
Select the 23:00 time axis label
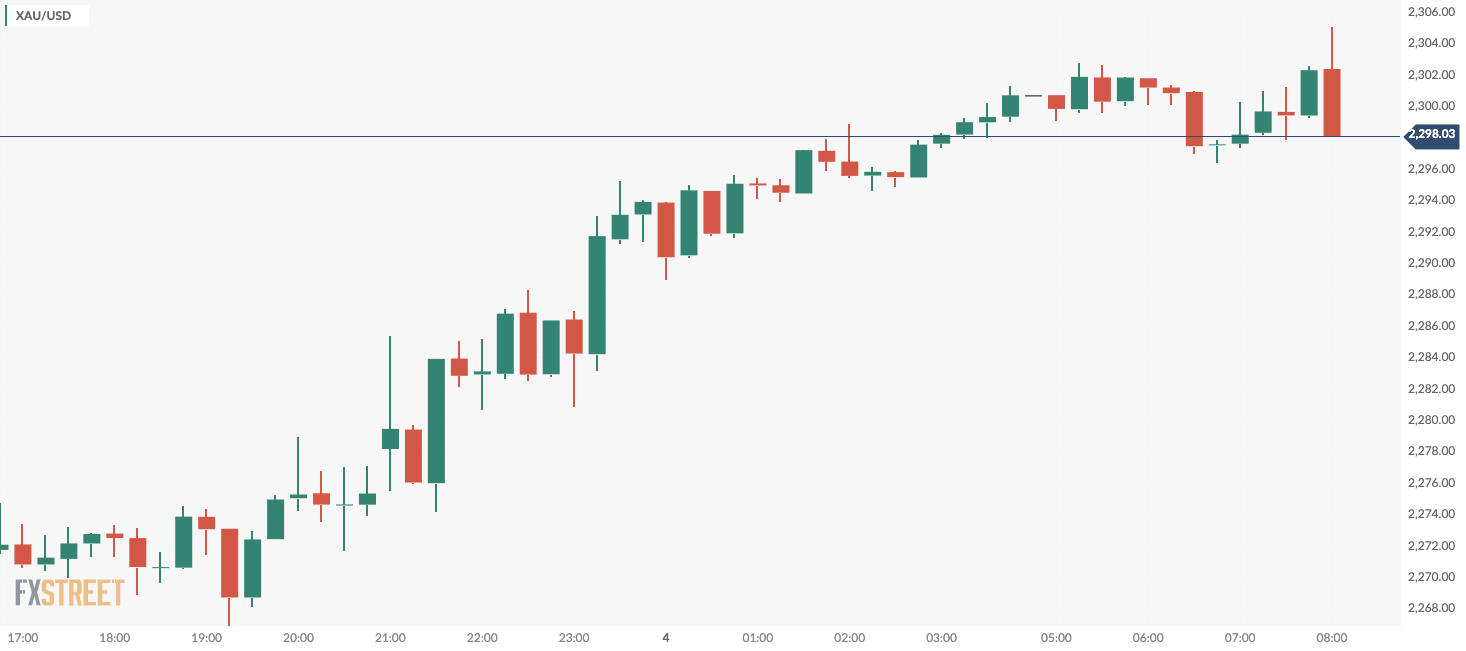click(x=574, y=638)
